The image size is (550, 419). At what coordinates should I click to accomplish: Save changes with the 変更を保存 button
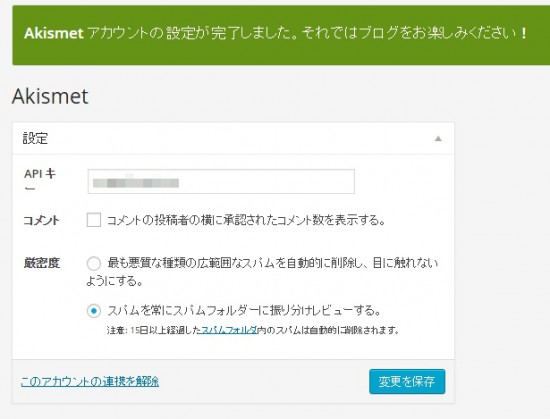407,381
